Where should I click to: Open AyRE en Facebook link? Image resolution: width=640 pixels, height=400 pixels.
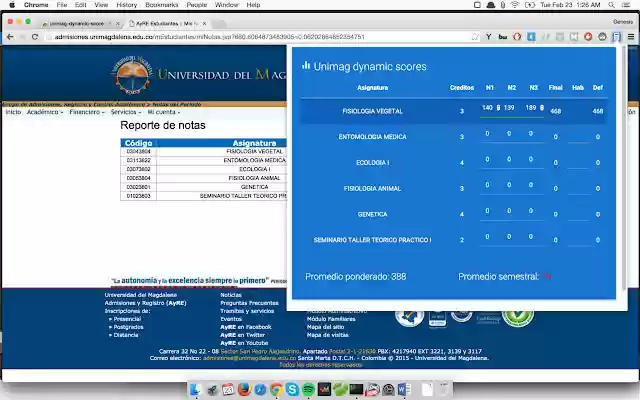[x=246, y=327]
